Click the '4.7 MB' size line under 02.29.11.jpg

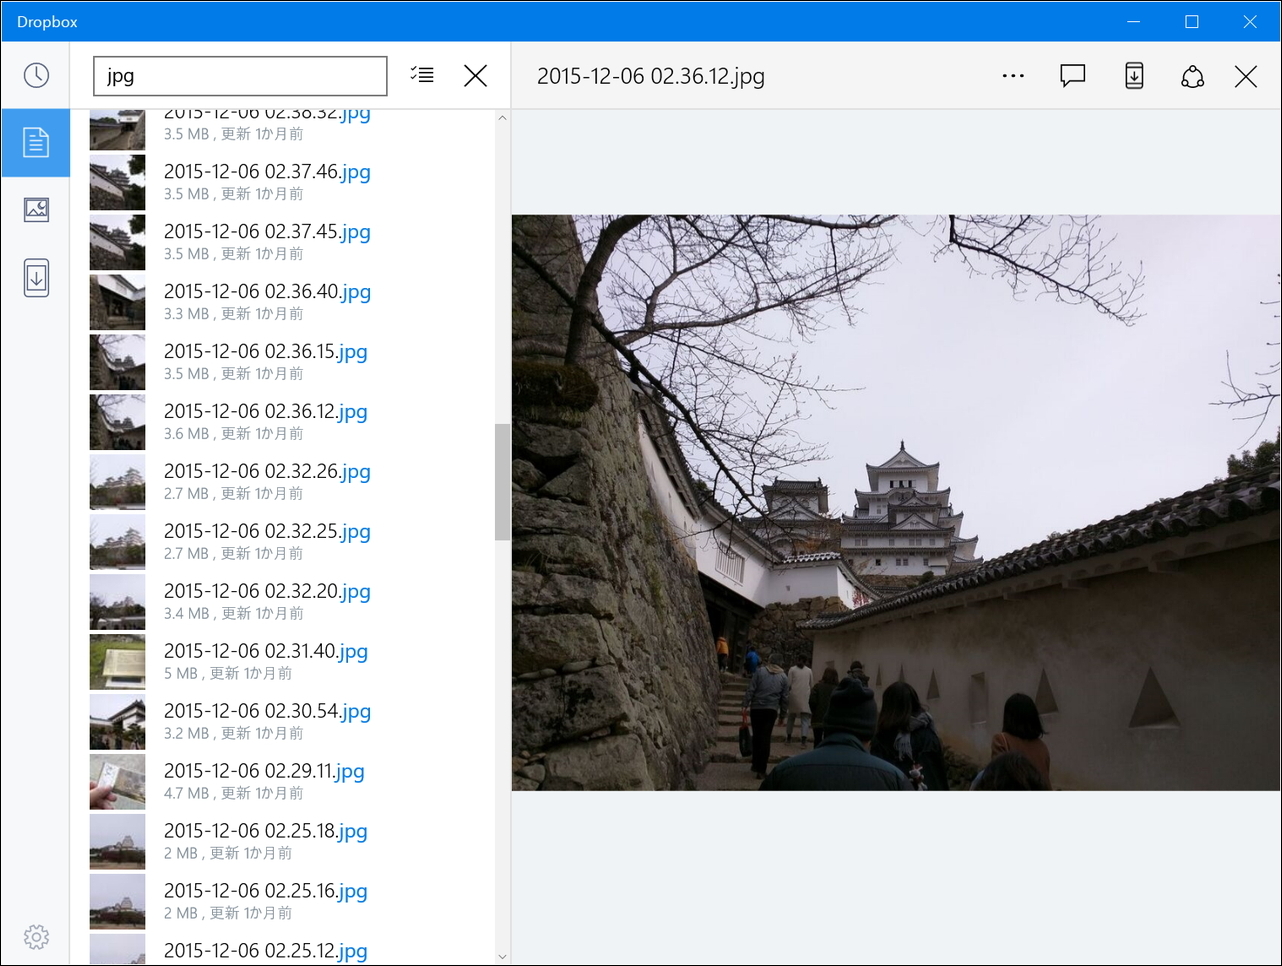point(234,794)
